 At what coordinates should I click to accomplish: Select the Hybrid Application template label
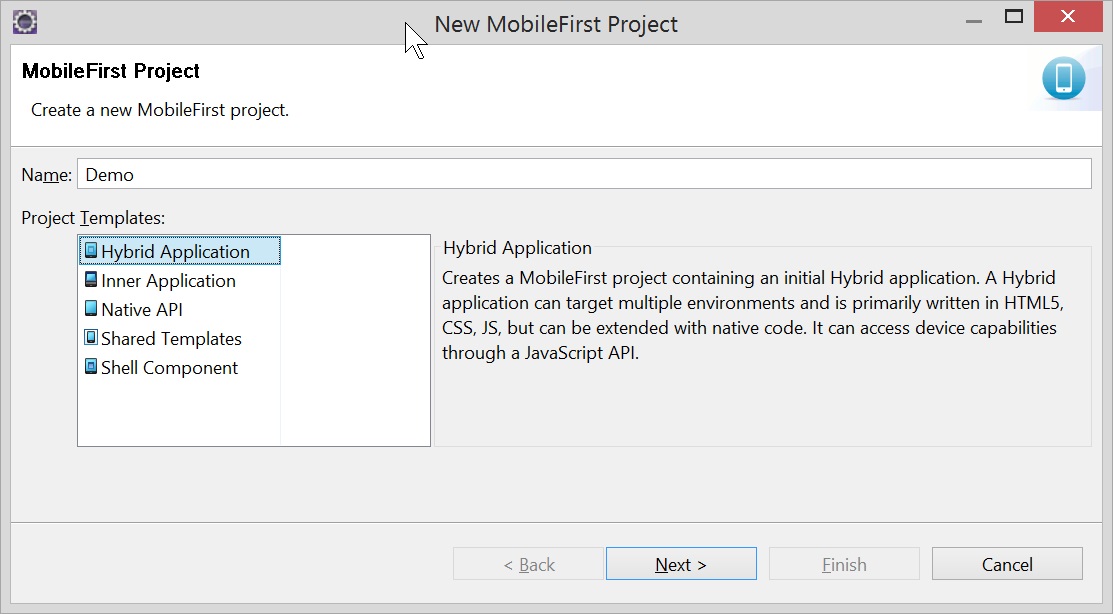tap(175, 252)
